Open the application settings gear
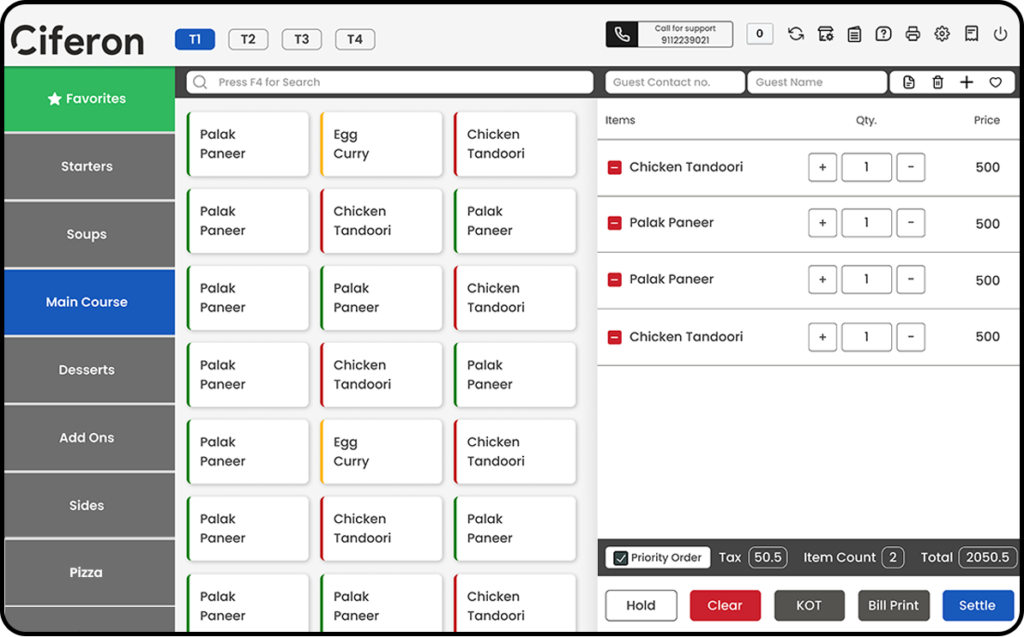 (x=941, y=33)
